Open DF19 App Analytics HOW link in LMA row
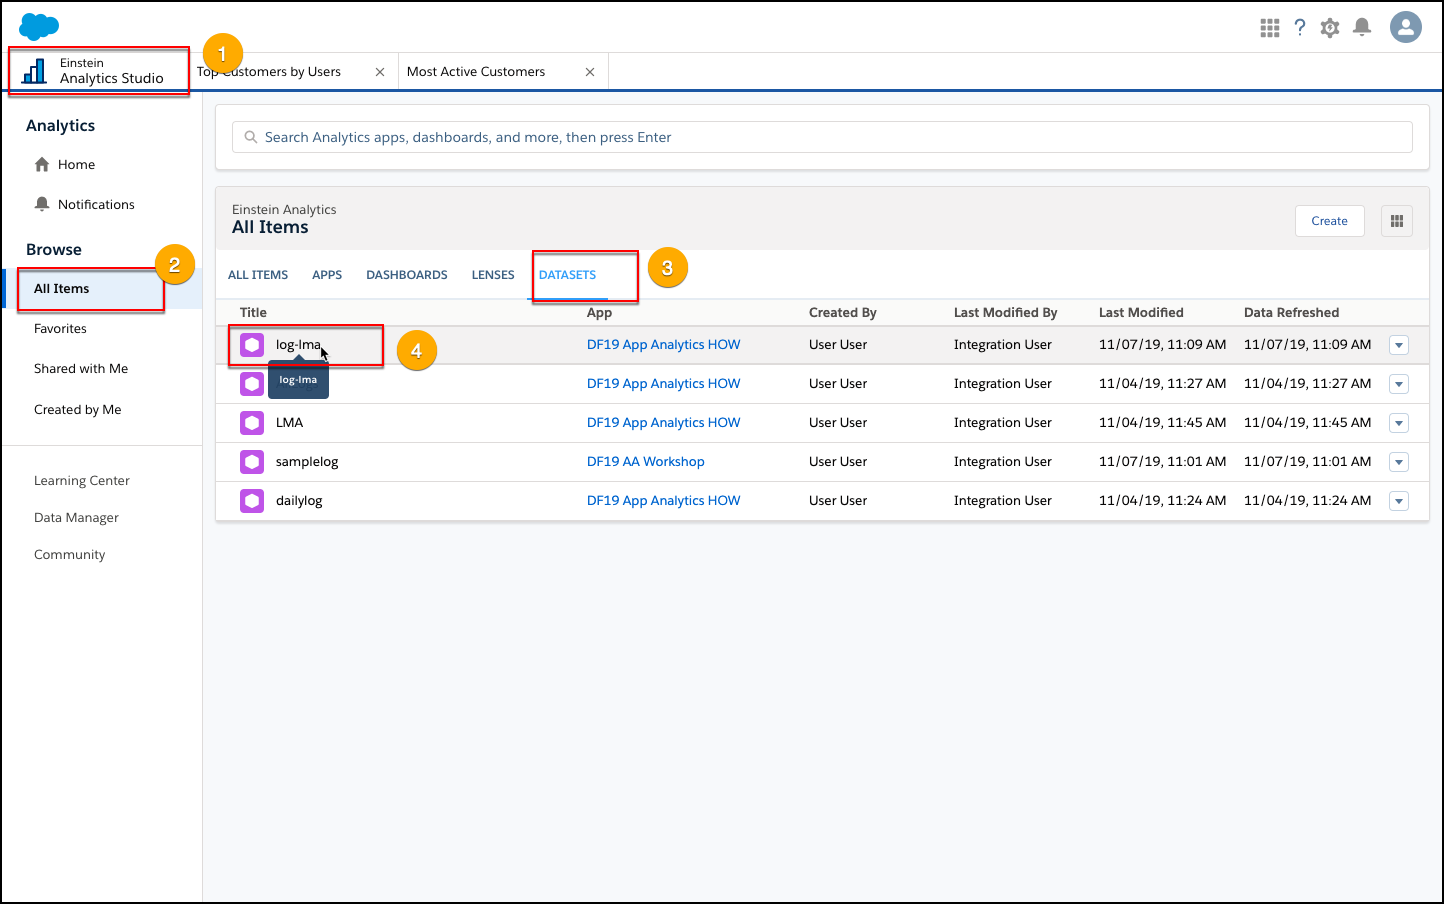The image size is (1444, 904). point(664,423)
